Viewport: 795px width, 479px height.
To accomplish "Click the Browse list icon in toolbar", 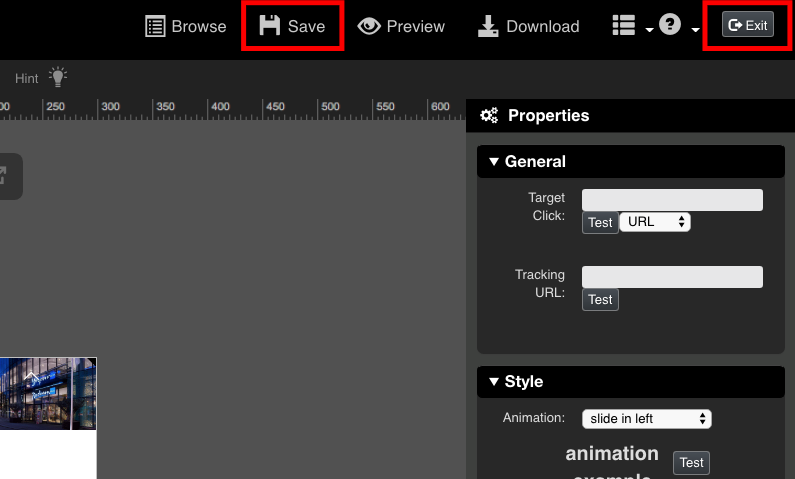I will (x=155, y=26).
